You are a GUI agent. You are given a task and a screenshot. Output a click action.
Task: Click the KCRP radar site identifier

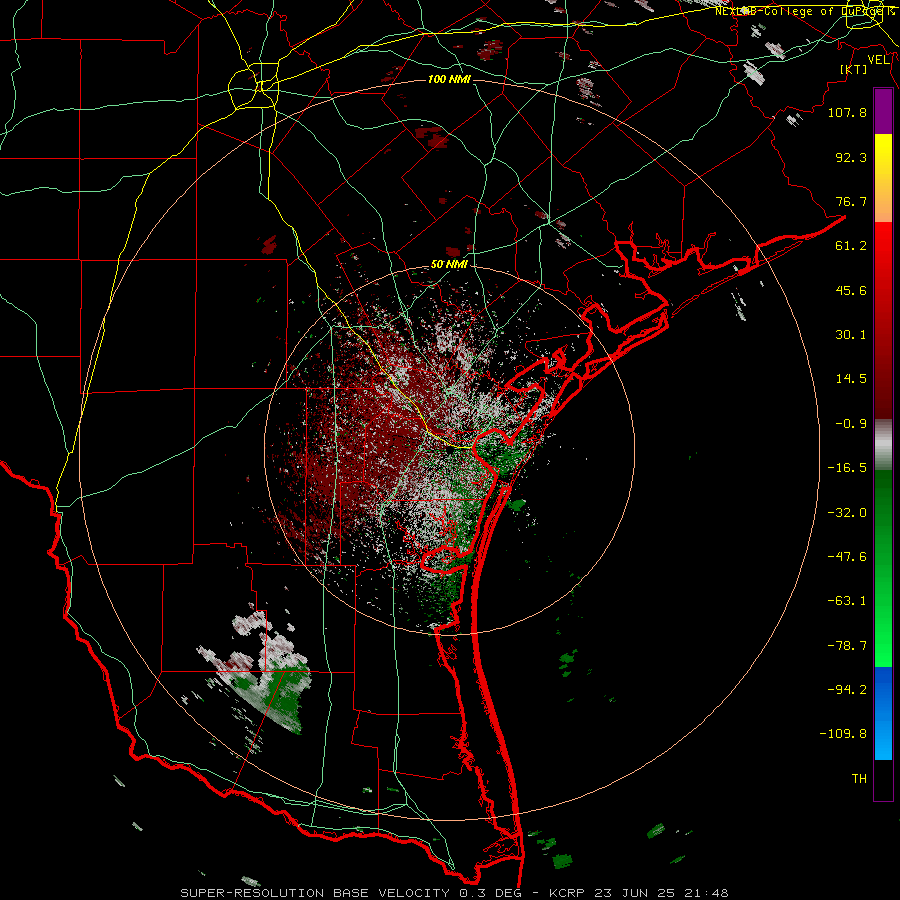pyautogui.click(x=567, y=893)
